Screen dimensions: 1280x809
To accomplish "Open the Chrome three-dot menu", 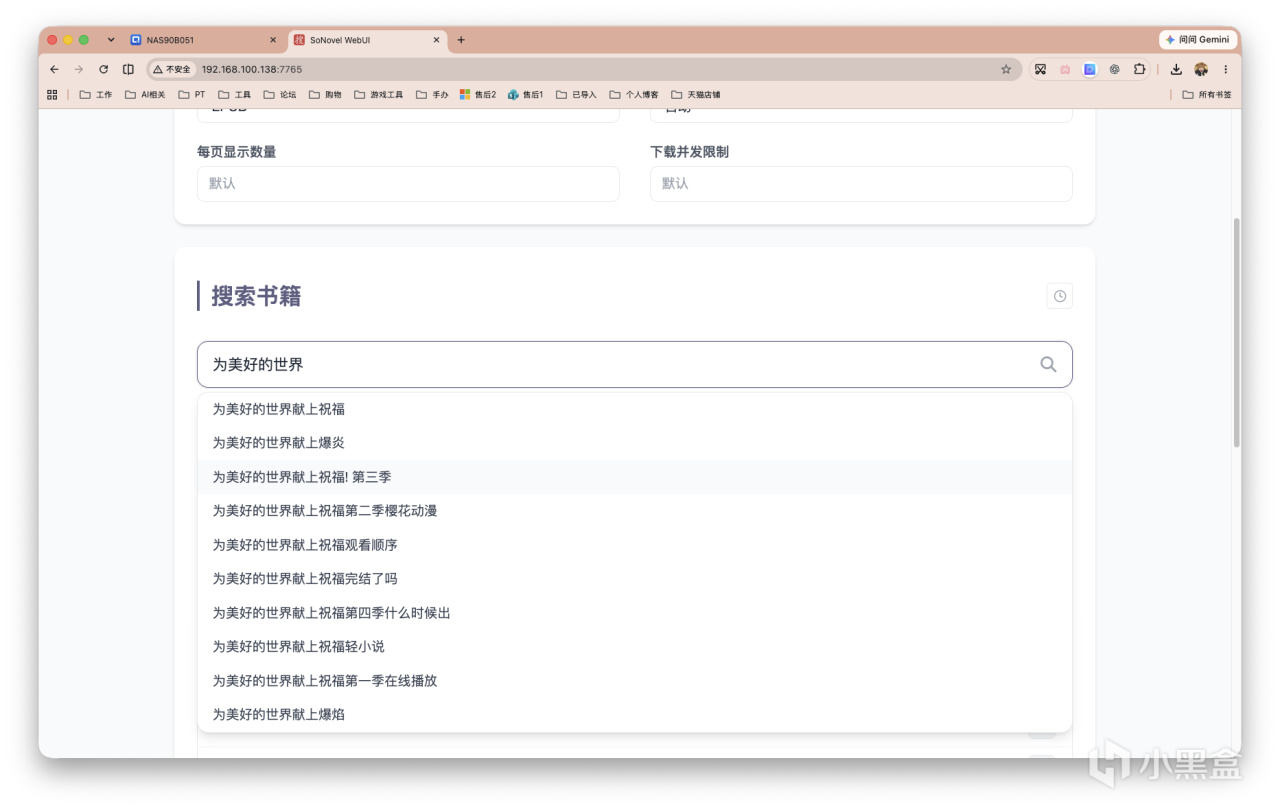I will (1225, 69).
